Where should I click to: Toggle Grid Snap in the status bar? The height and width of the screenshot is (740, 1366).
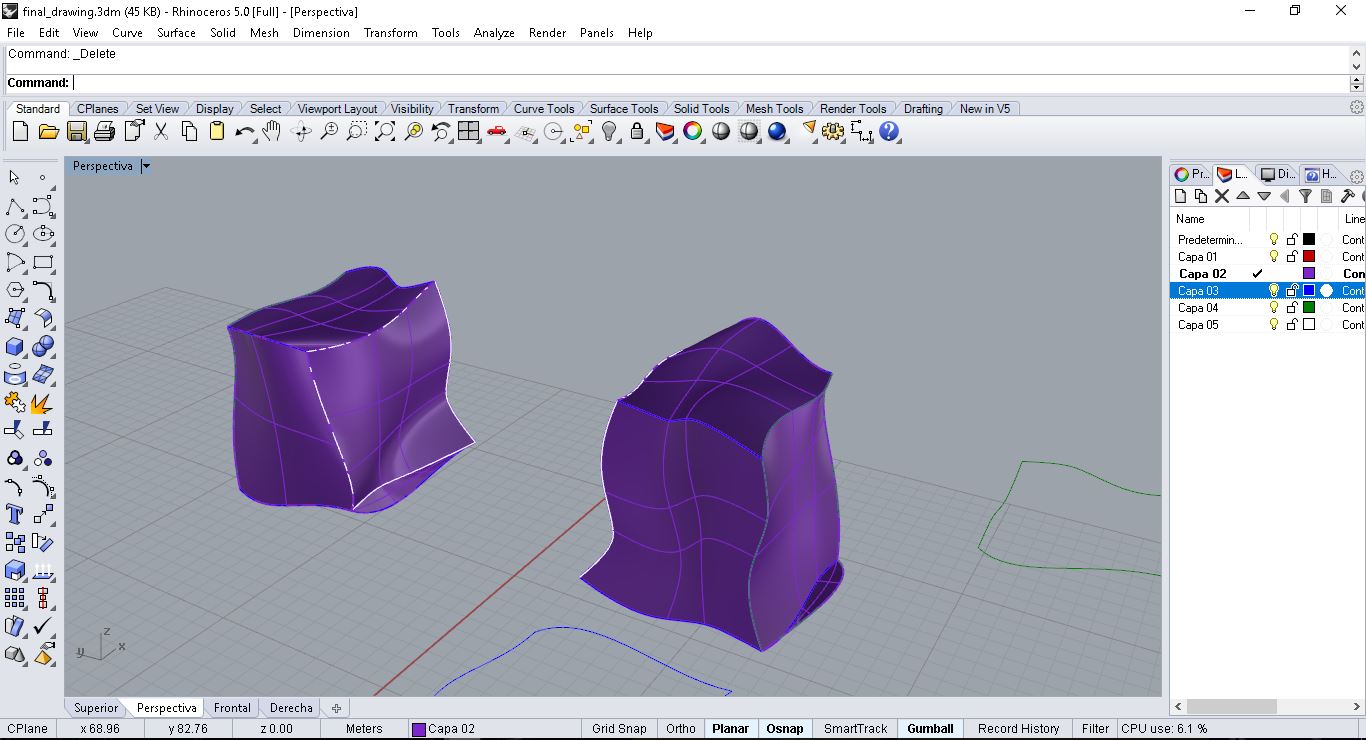[x=619, y=729]
